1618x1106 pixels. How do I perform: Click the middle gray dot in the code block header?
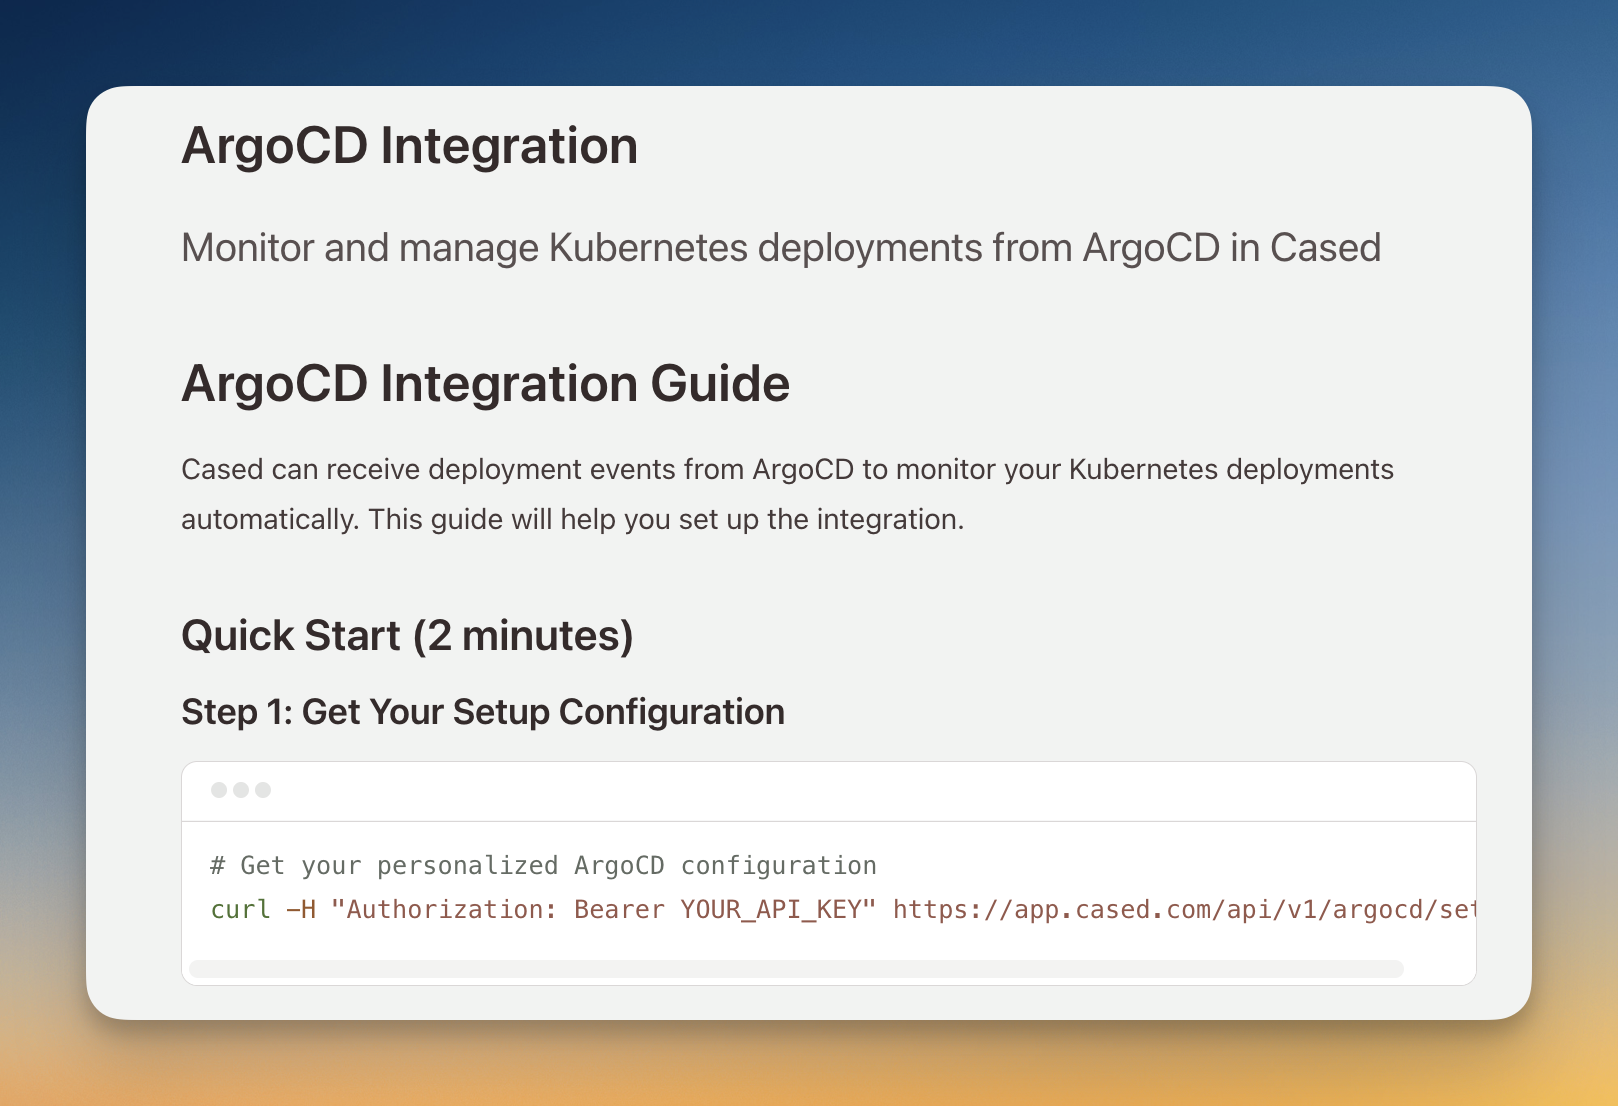(x=241, y=790)
